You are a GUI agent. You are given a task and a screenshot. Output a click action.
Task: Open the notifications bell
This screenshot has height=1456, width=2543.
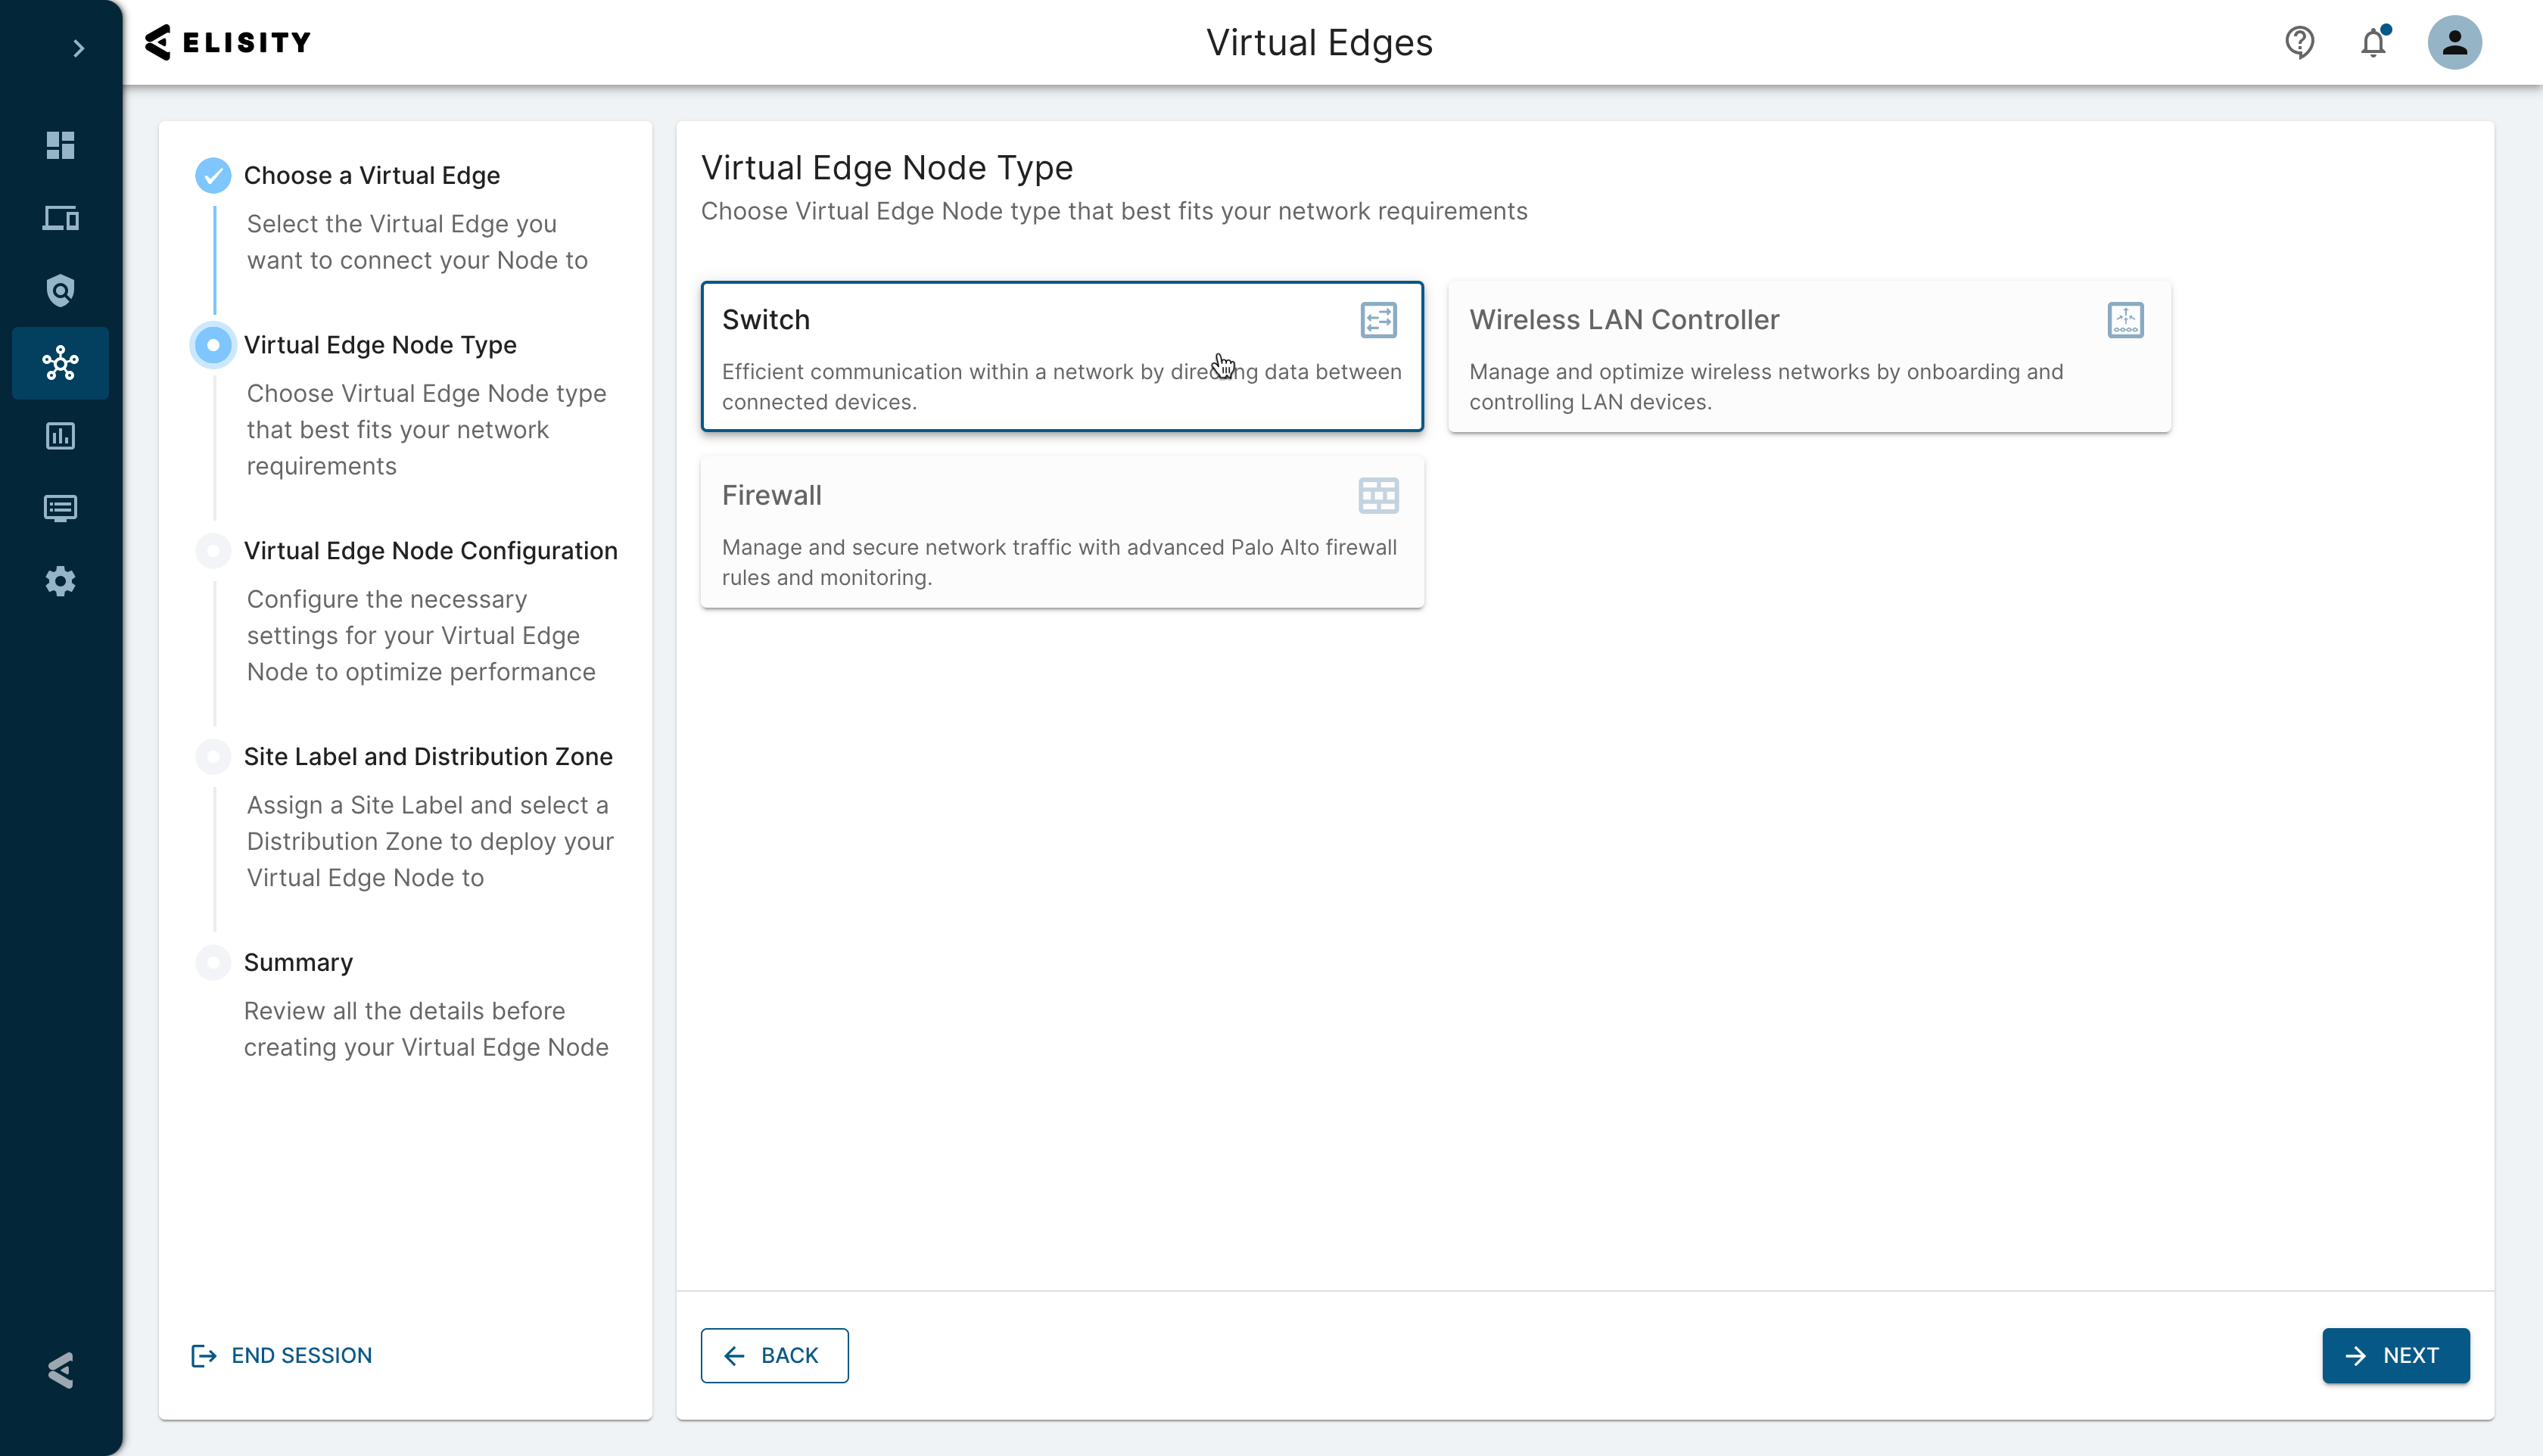[2373, 43]
